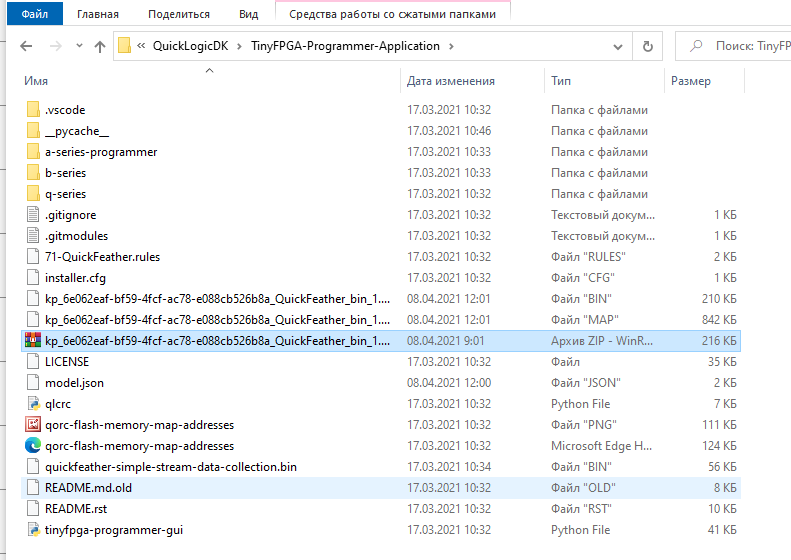Sort by the Имя column header
Viewport: 791px width, 560px height.
click(36, 81)
